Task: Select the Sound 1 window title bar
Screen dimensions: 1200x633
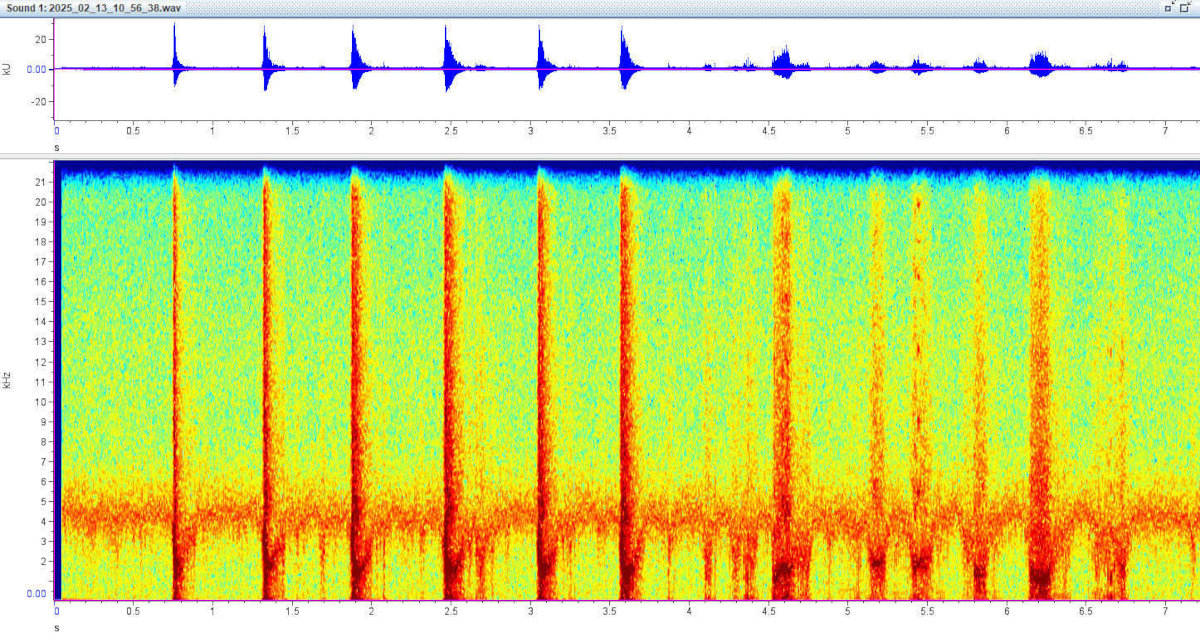Action: coord(600,7)
